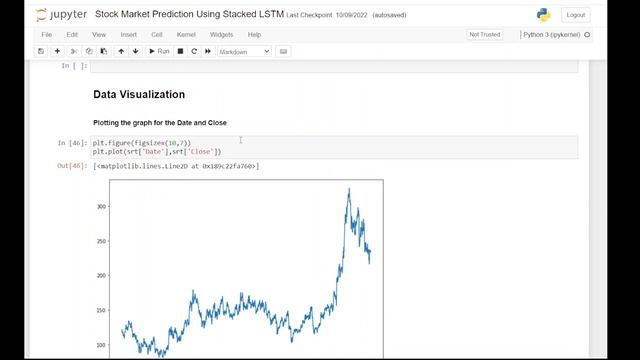Open the command palette keyboard icon
Viewport: 640px width, 360px height.
pos(283,51)
